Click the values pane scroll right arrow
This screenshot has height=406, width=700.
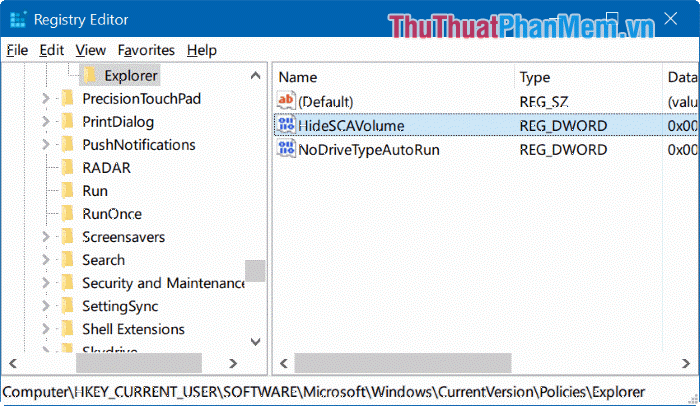686,364
